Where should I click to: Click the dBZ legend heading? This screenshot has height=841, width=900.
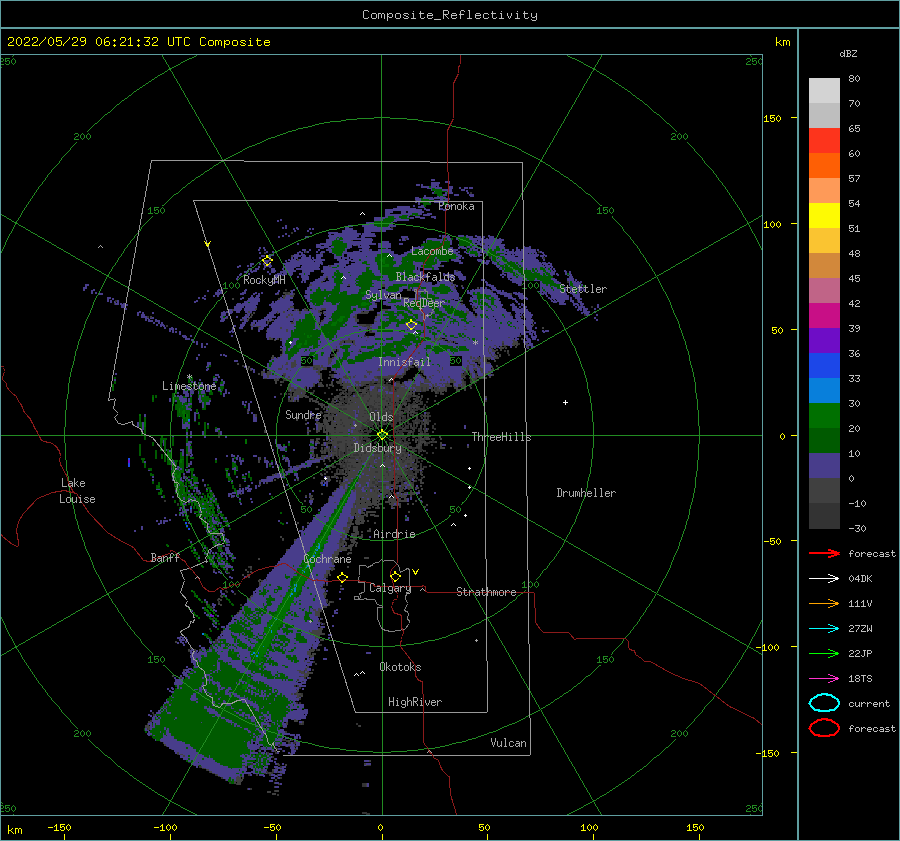click(848, 53)
